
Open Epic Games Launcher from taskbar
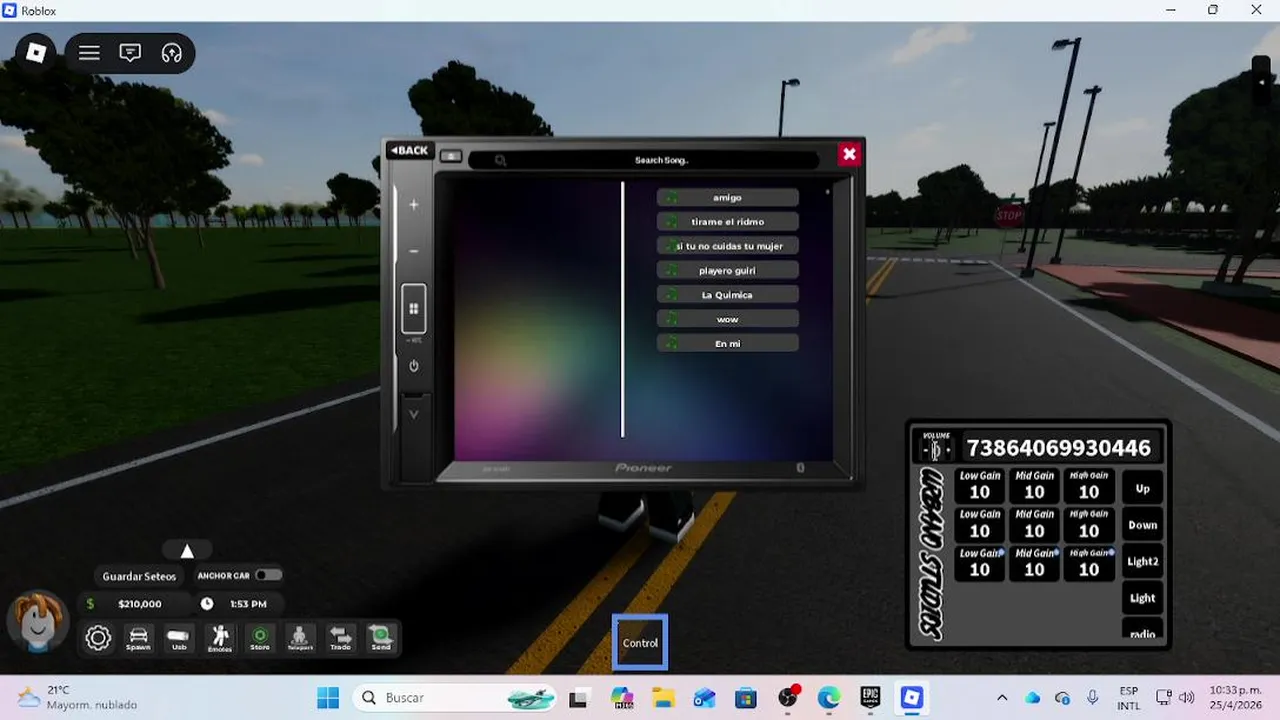click(x=870, y=698)
